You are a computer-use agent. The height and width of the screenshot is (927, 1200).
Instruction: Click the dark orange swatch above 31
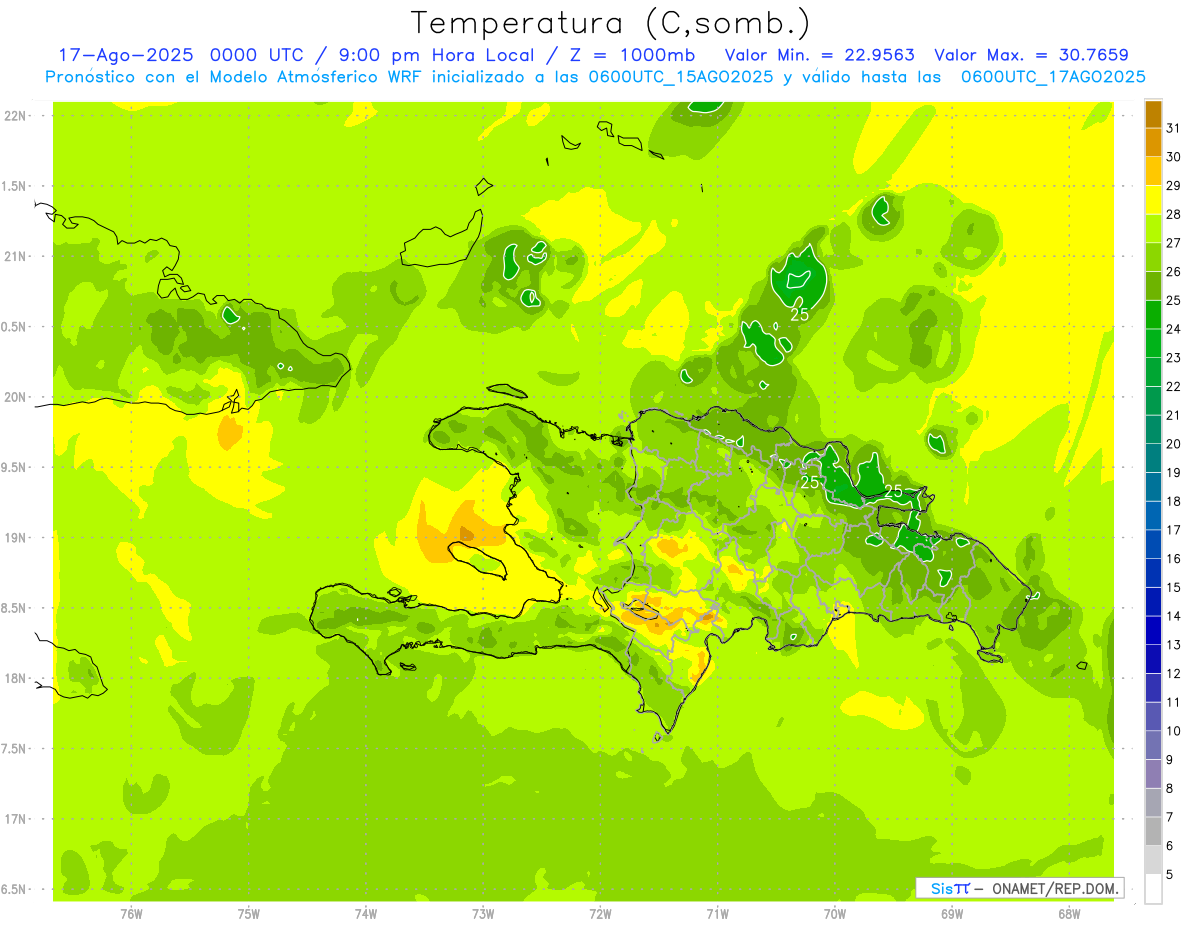pyautogui.click(x=1153, y=114)
